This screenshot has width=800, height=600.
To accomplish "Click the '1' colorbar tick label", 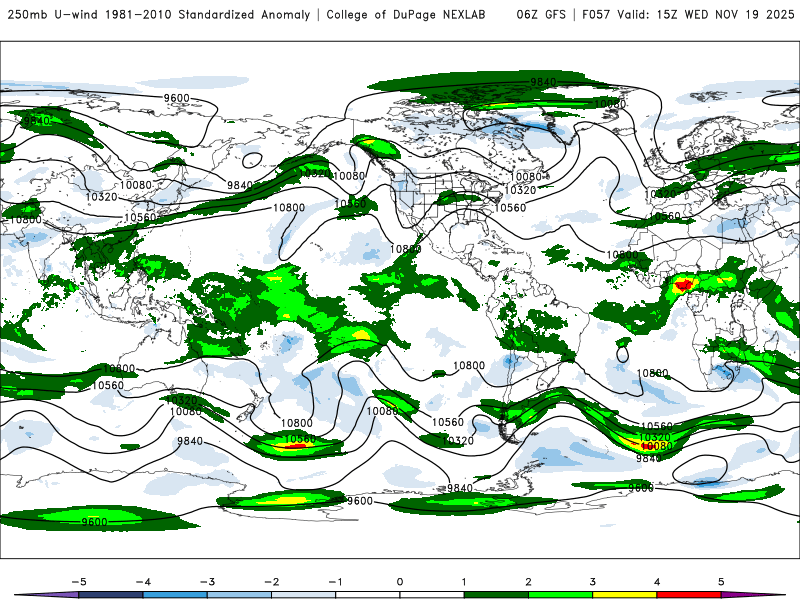I will pyautogui.click(x=464, y=582).
